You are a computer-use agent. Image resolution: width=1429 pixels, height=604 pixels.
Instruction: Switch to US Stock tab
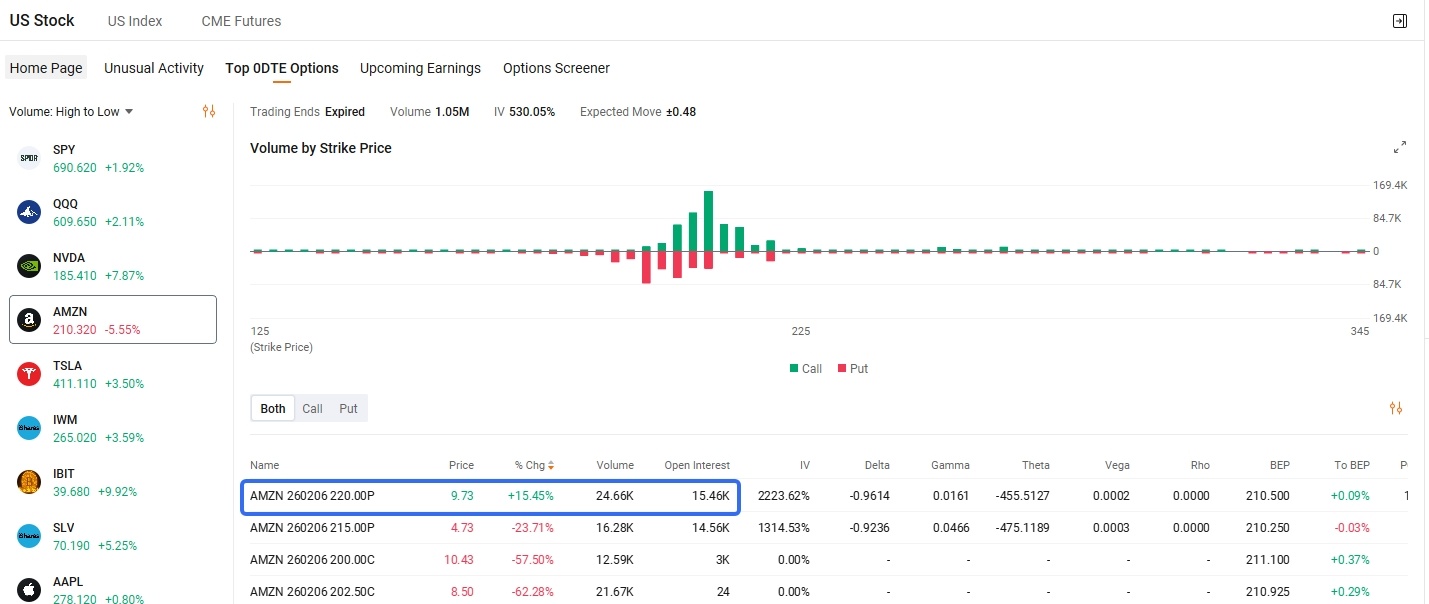[x=42, y=20]
